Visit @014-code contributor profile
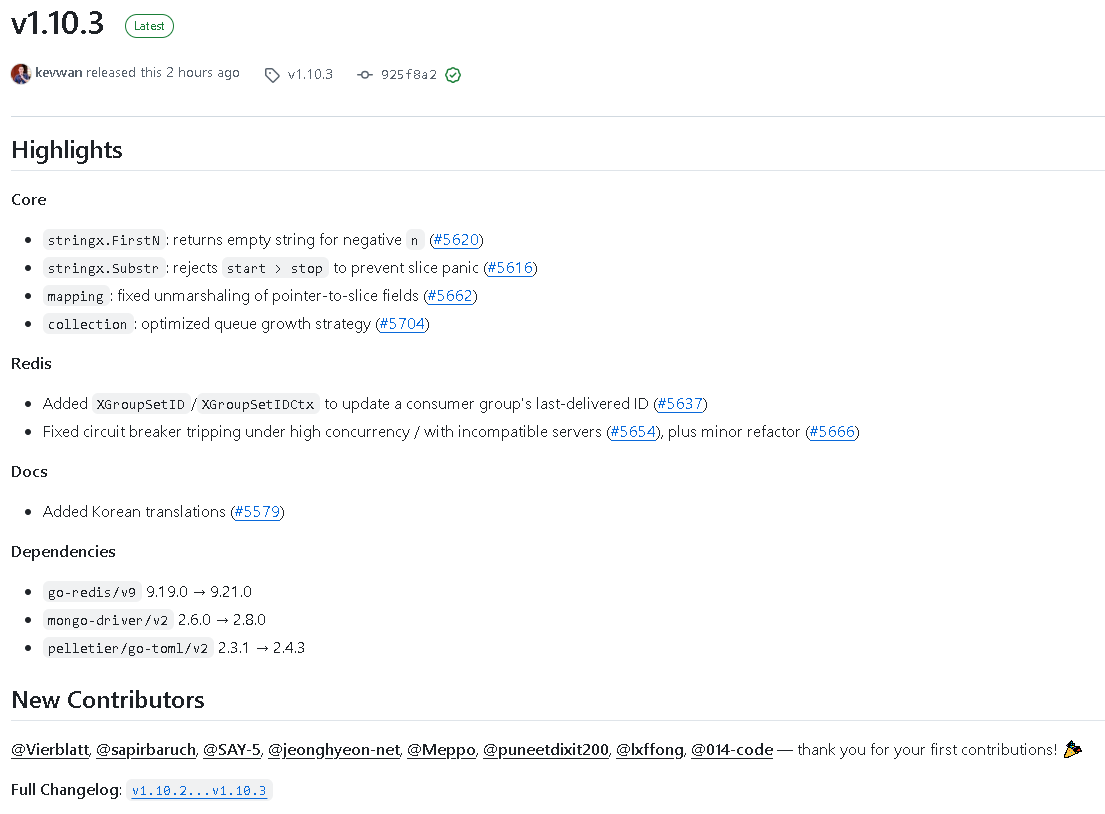The height and width of the screenshot is (814, 1105). 731,750
